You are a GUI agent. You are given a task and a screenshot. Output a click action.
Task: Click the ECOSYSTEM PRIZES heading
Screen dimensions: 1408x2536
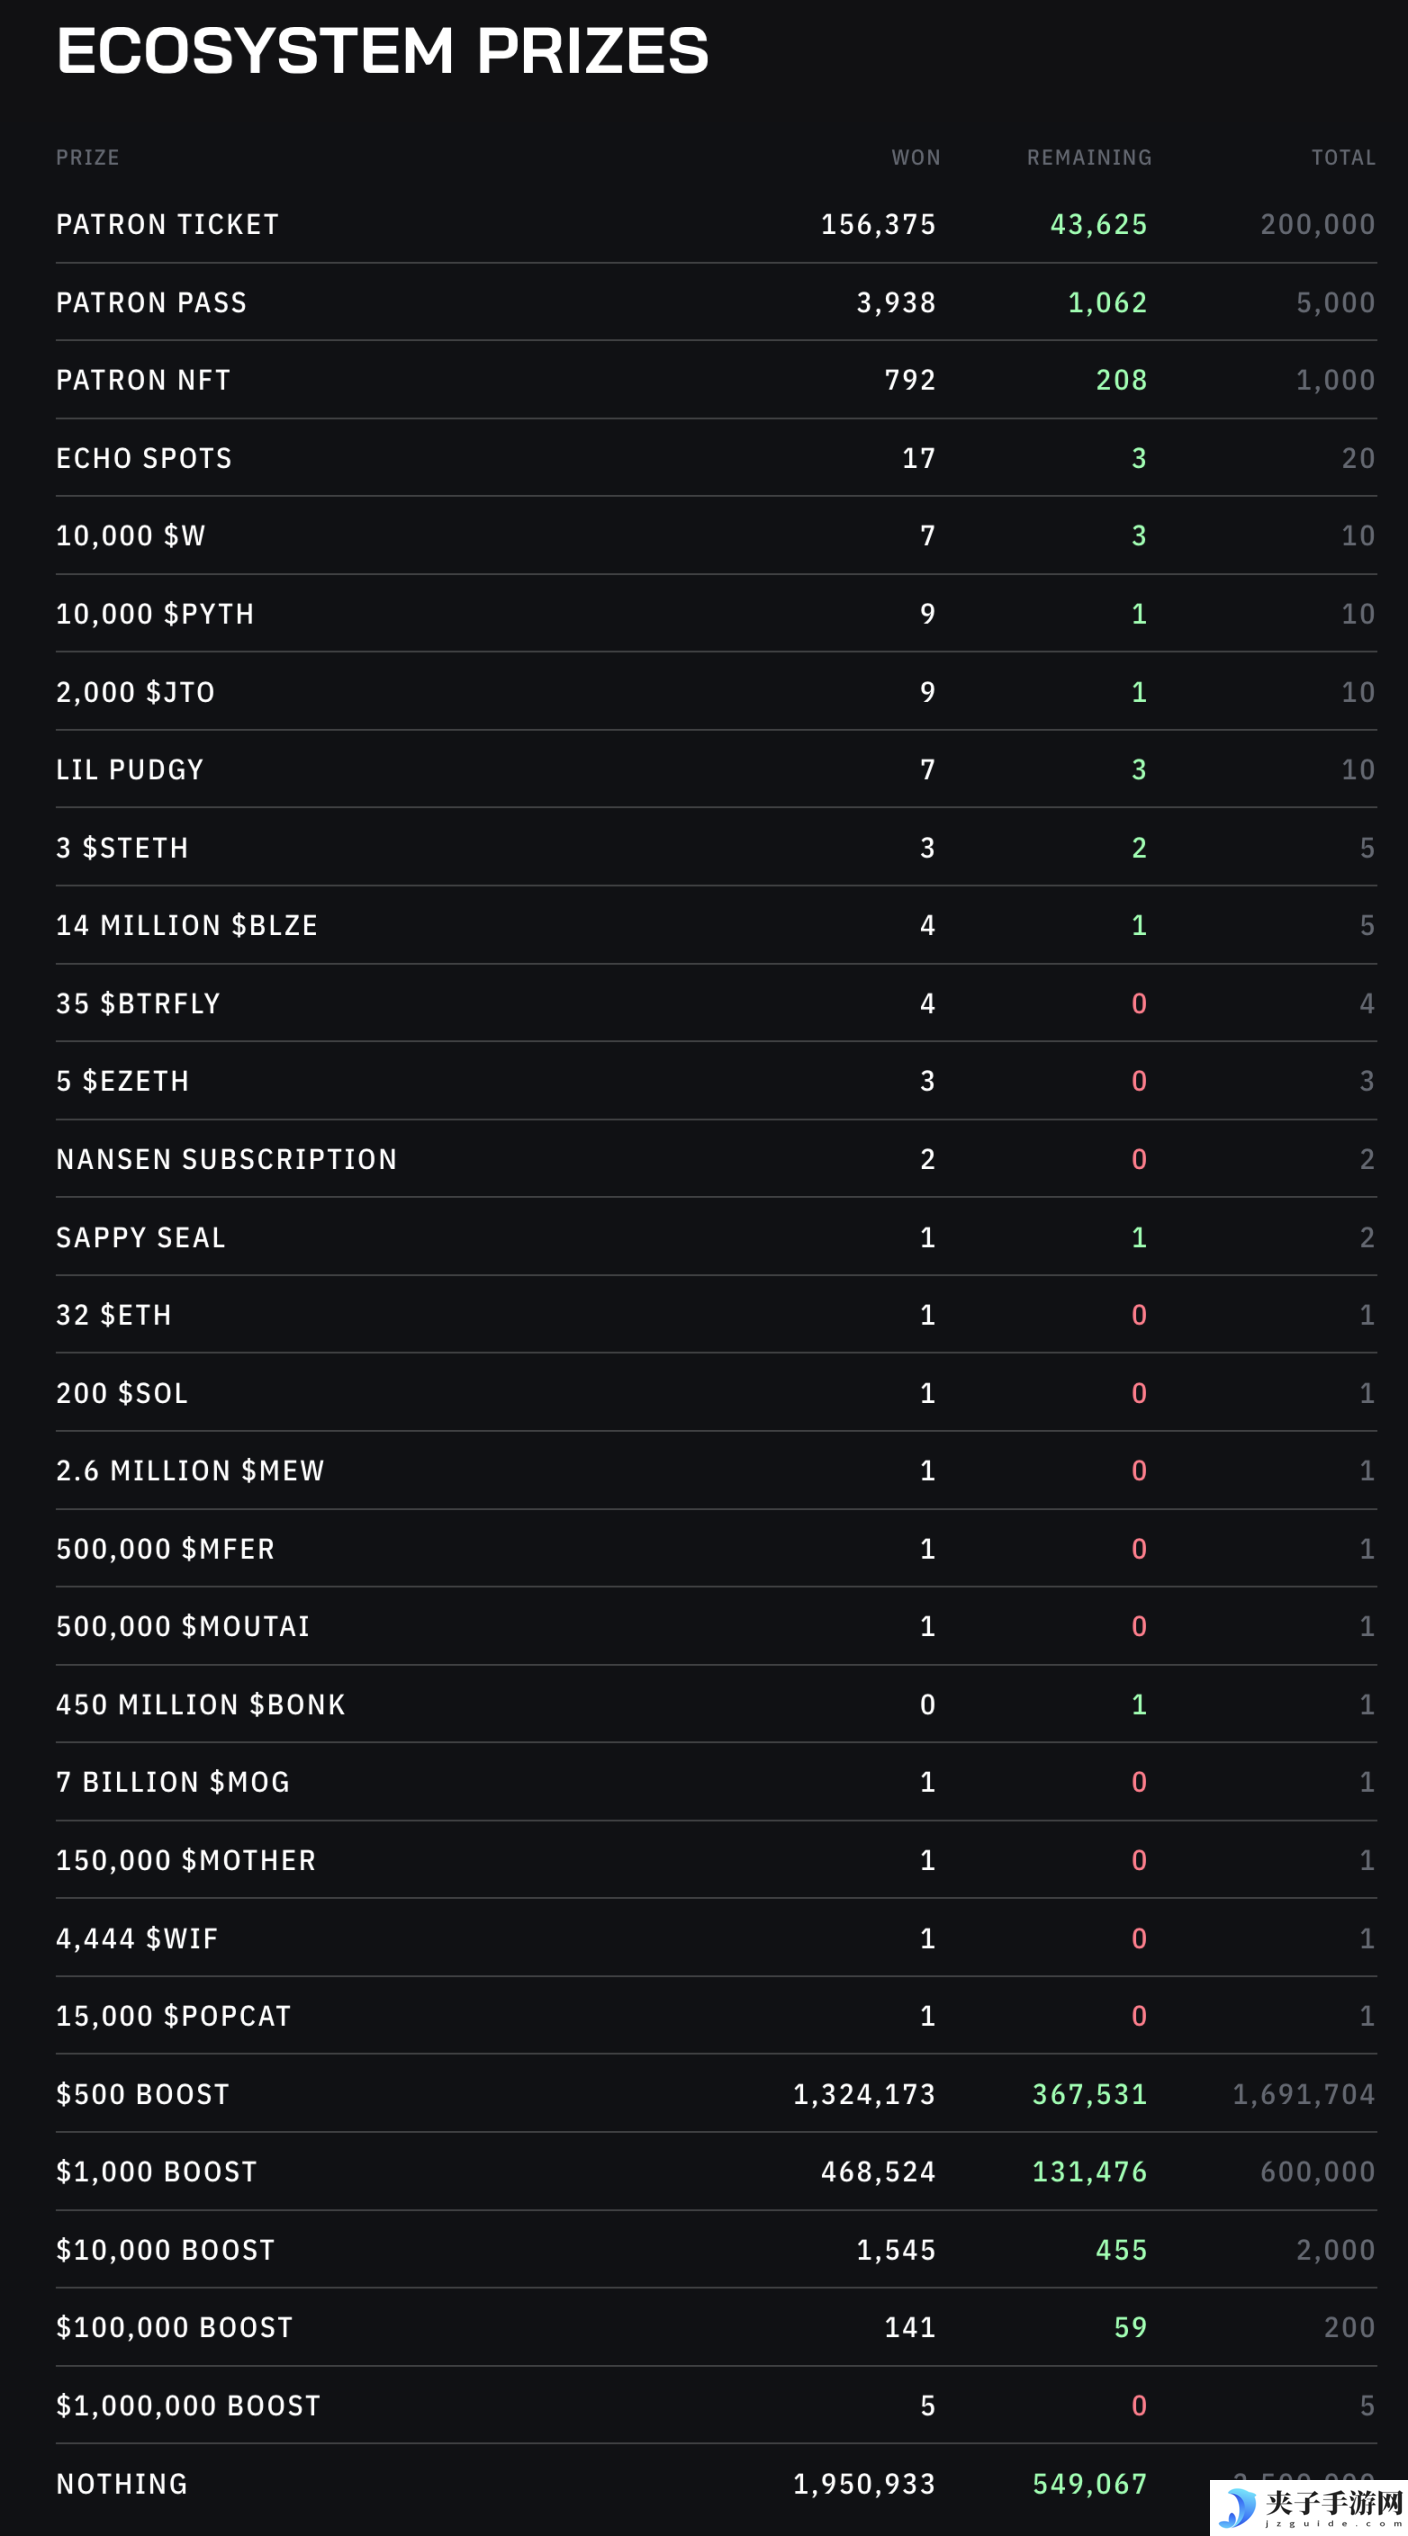(382, 50)
